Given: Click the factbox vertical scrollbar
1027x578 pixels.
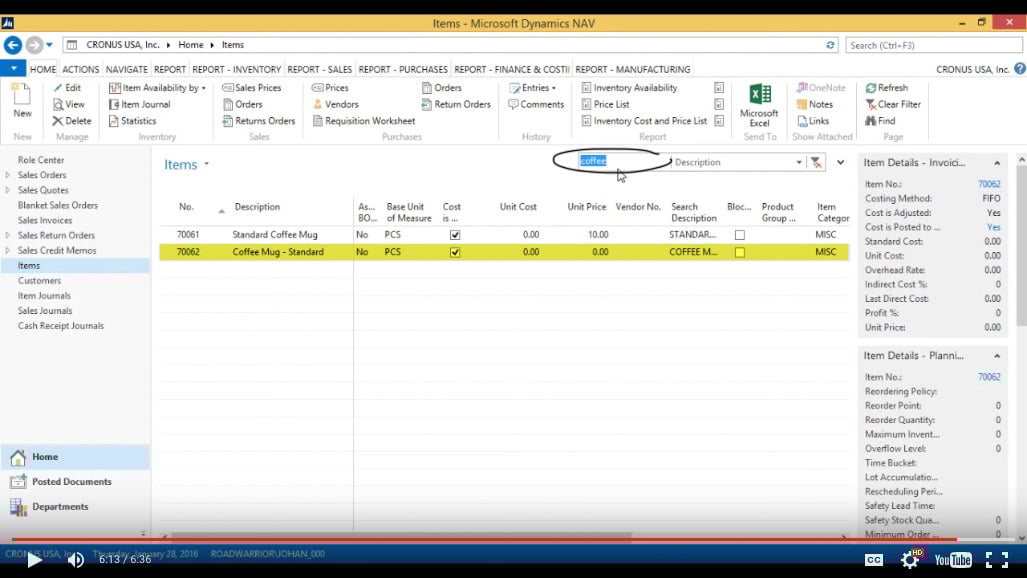Looking at the screenshot, I should click(1021, 246).
